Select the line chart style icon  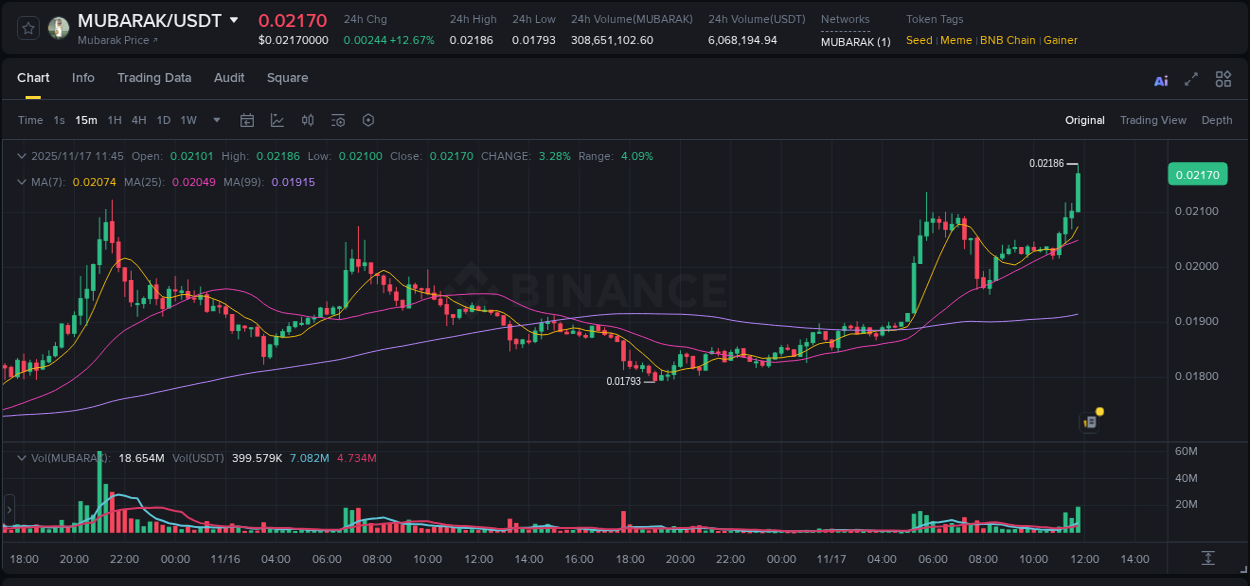(277, 120)
